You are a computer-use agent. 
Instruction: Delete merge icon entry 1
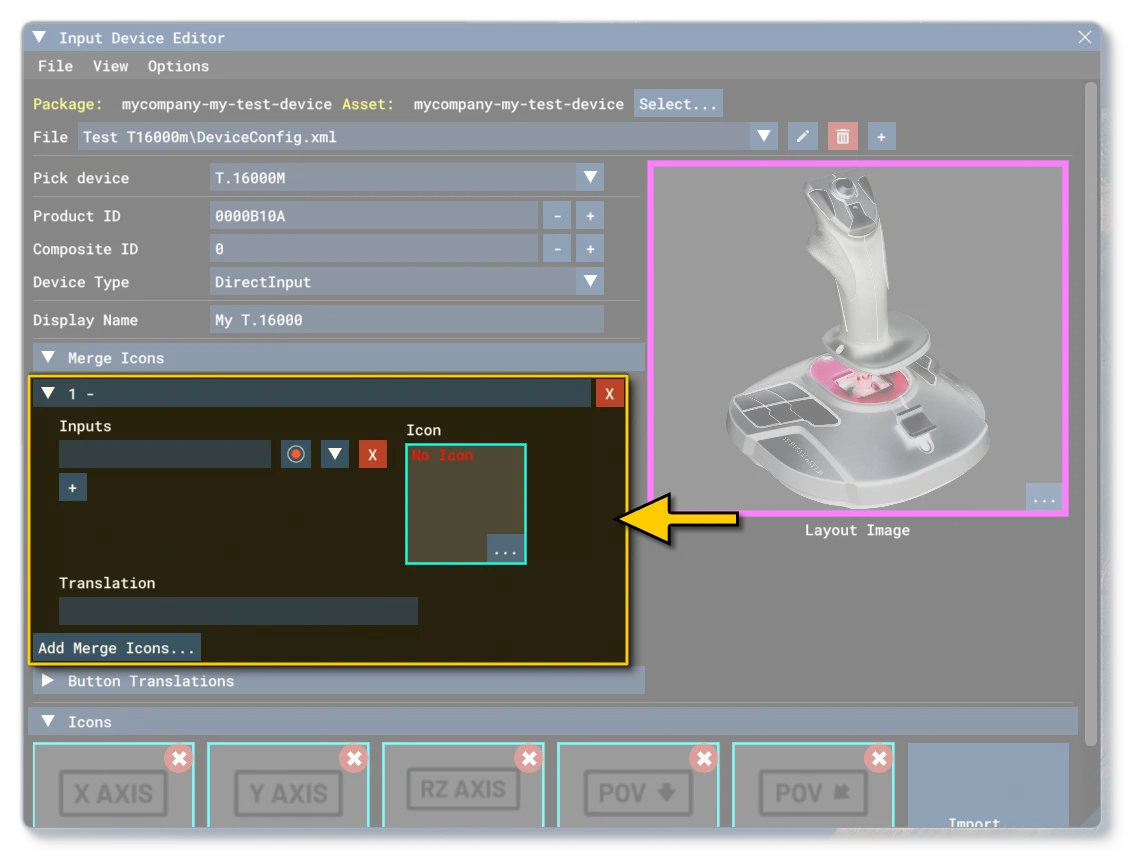[x=609, y=394]
